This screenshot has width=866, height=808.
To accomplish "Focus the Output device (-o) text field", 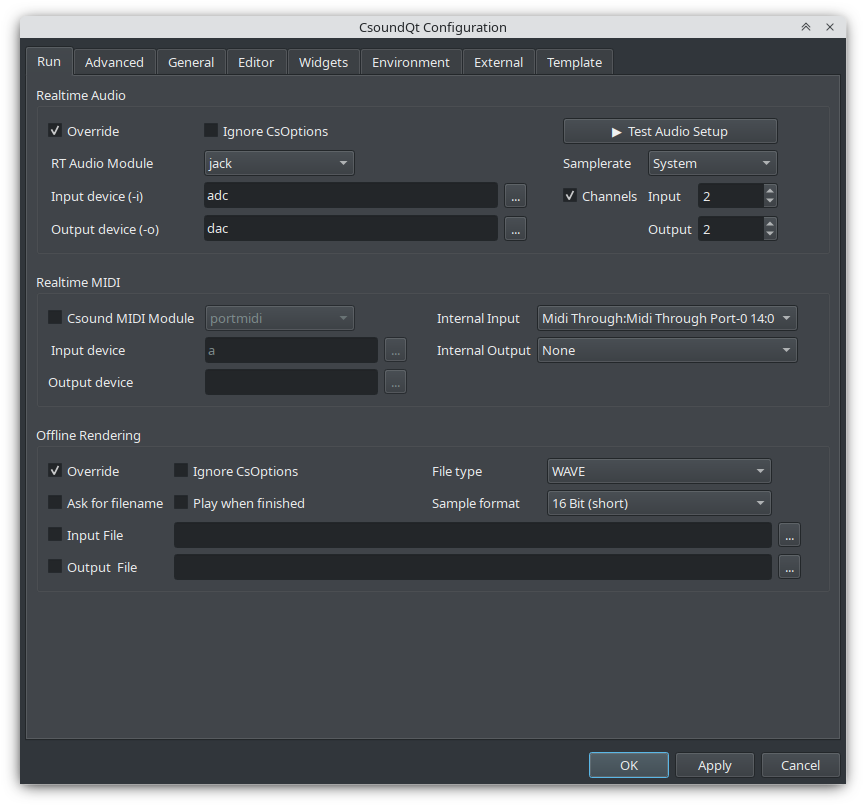I will click(351, 229).
